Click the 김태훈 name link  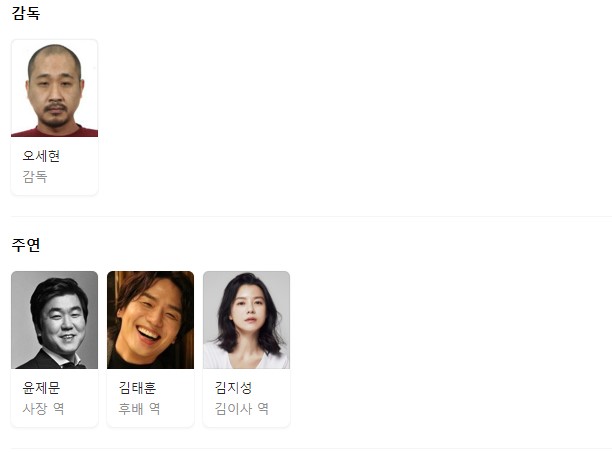137,388
